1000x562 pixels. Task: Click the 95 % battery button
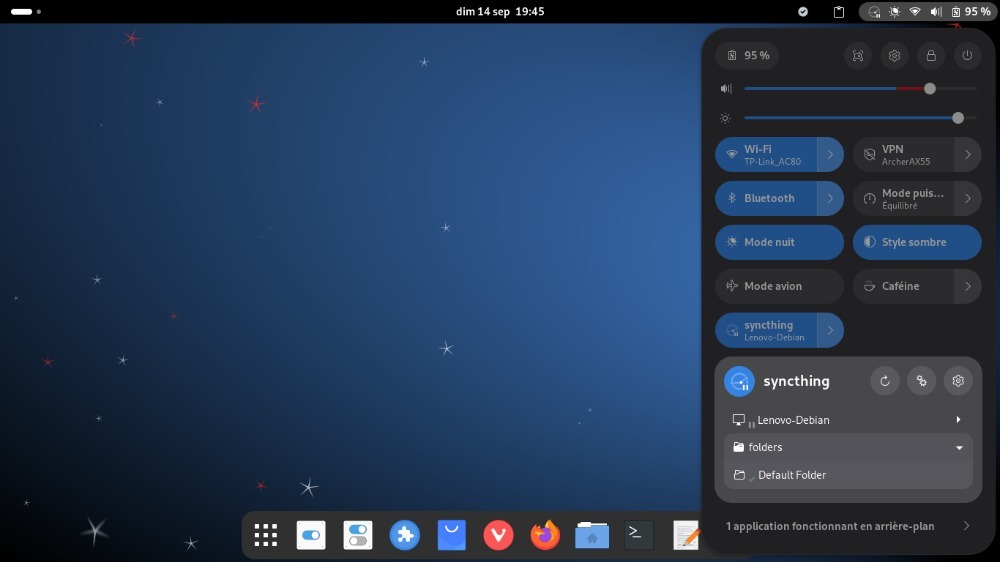[x=748, y=56]
